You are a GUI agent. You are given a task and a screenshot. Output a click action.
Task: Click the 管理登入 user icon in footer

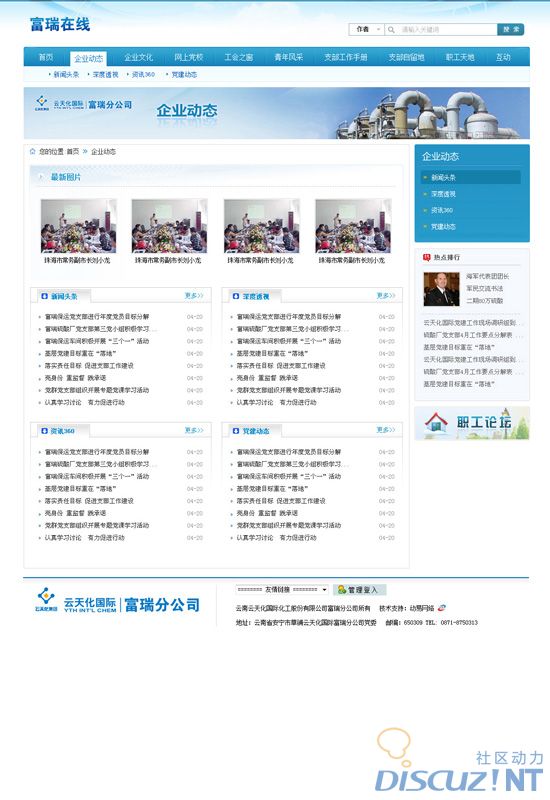point(342,589)
